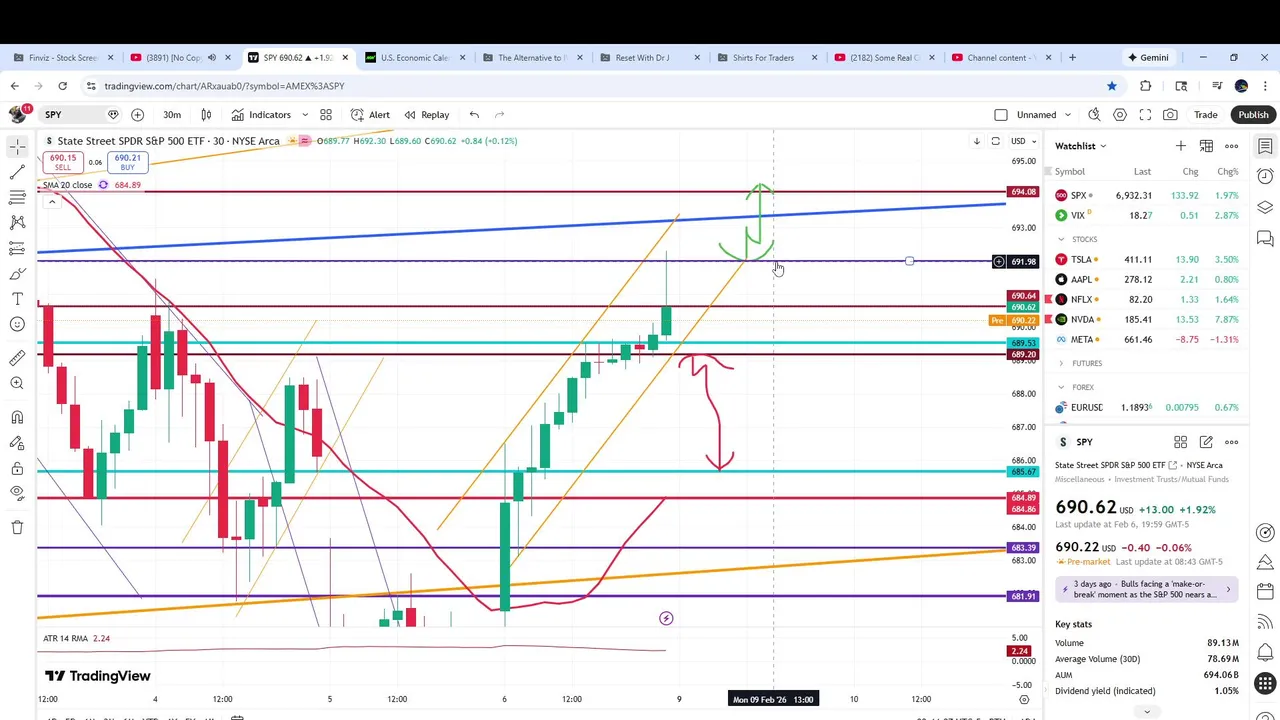The height and width of the screenshot is (720, 1280).
Task: Select NVDA in the watchlist
Action: pos(1147,319)
